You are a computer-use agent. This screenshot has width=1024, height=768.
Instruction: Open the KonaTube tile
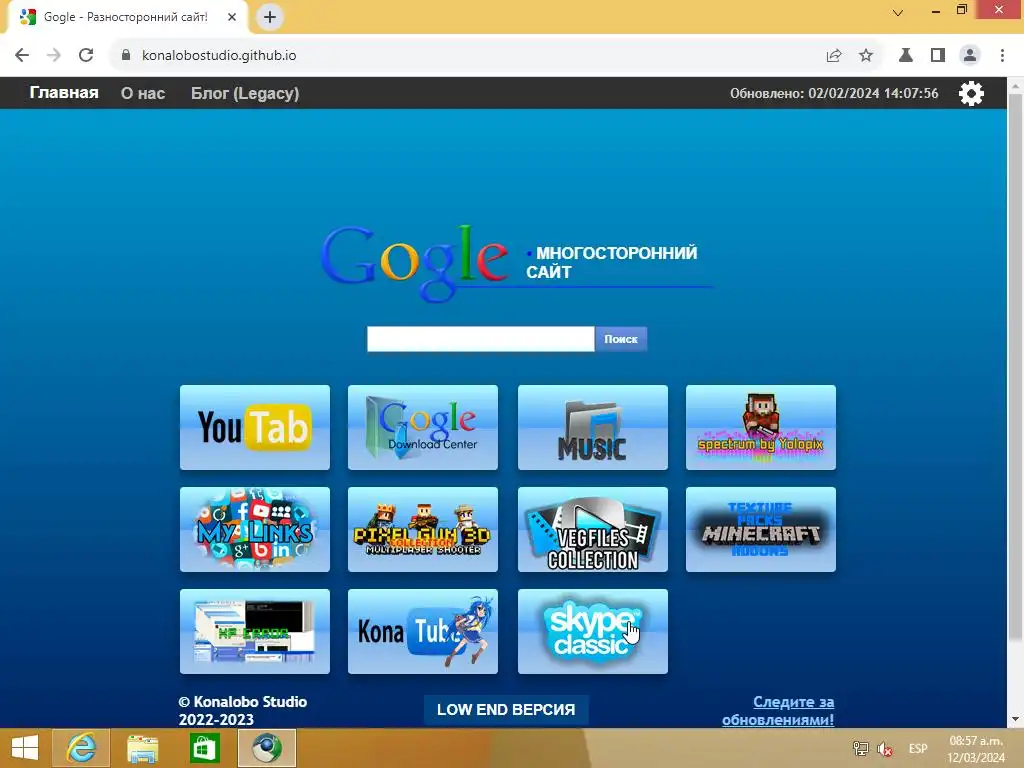[x=423, y=631]
